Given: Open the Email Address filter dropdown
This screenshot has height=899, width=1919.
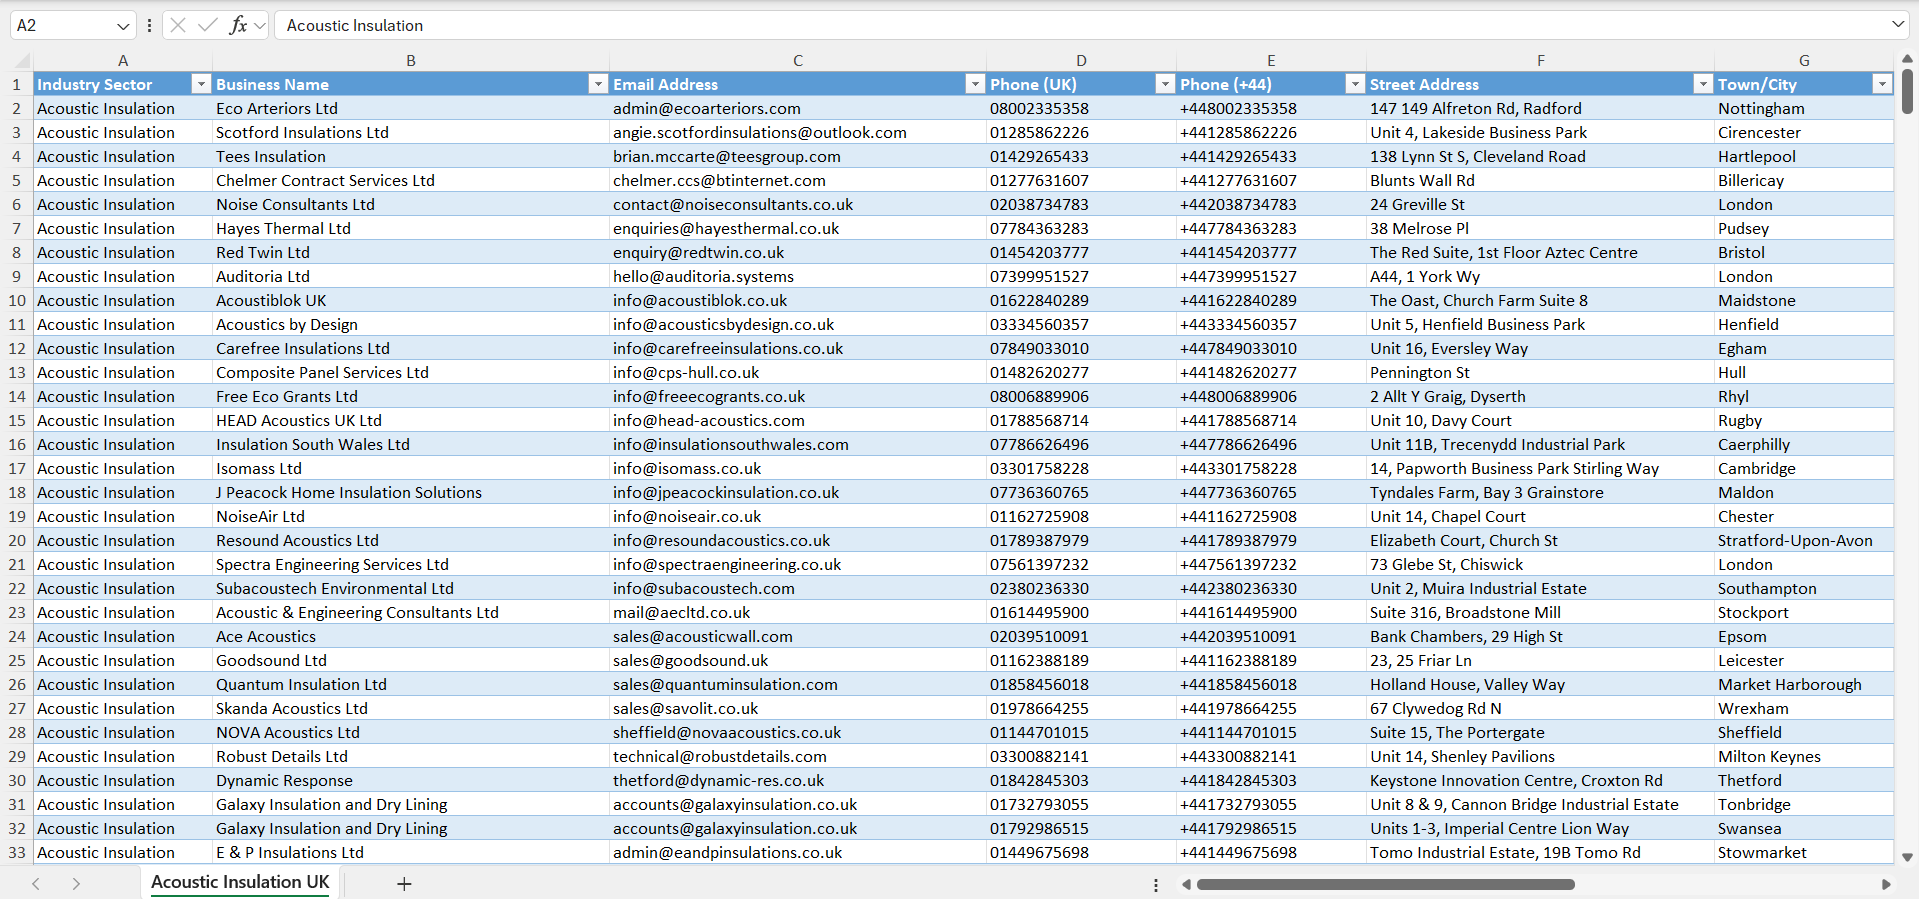Looking at the screenshot, I should click(x=975, y=84).
